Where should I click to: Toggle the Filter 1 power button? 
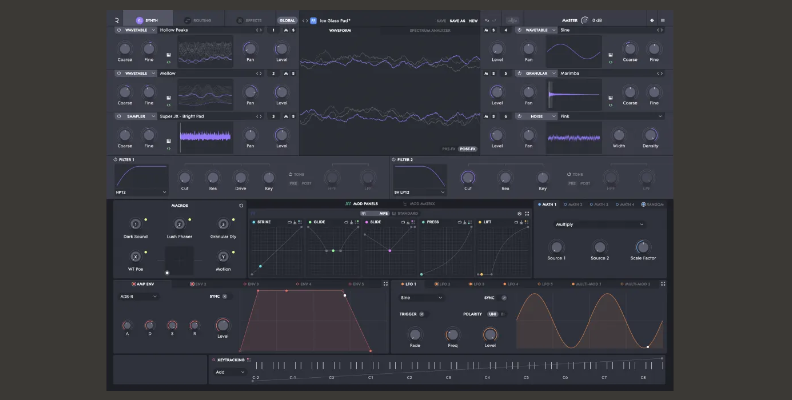pos(116,159)
